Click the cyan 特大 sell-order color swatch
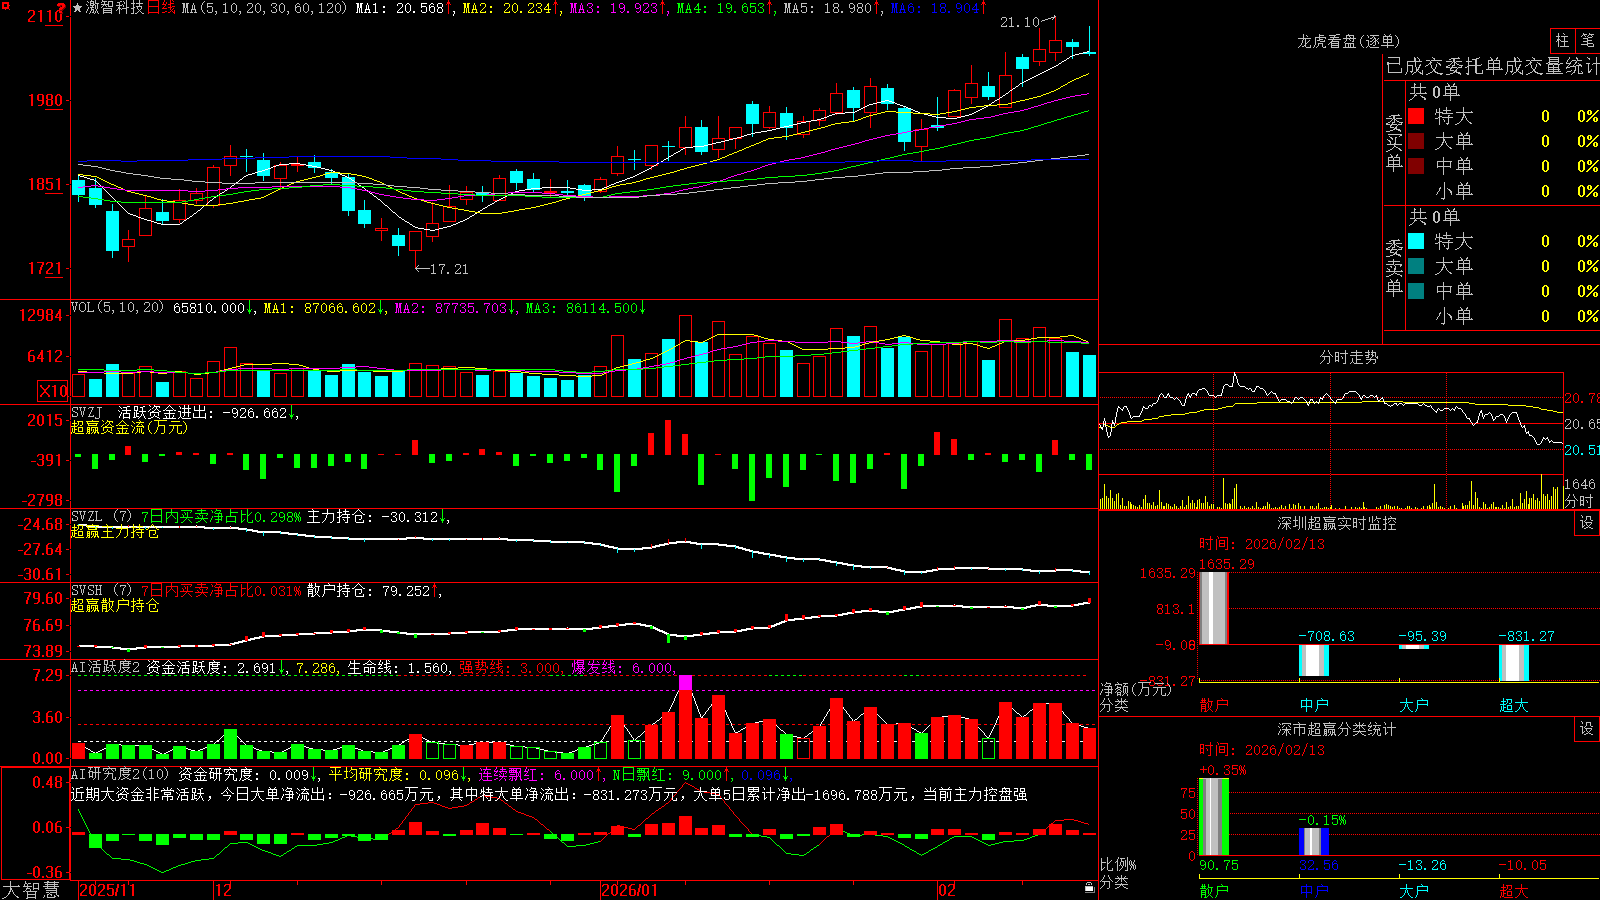Image resolution: width=1600 pixels, height=900 pixels. tap(1416, 241)
